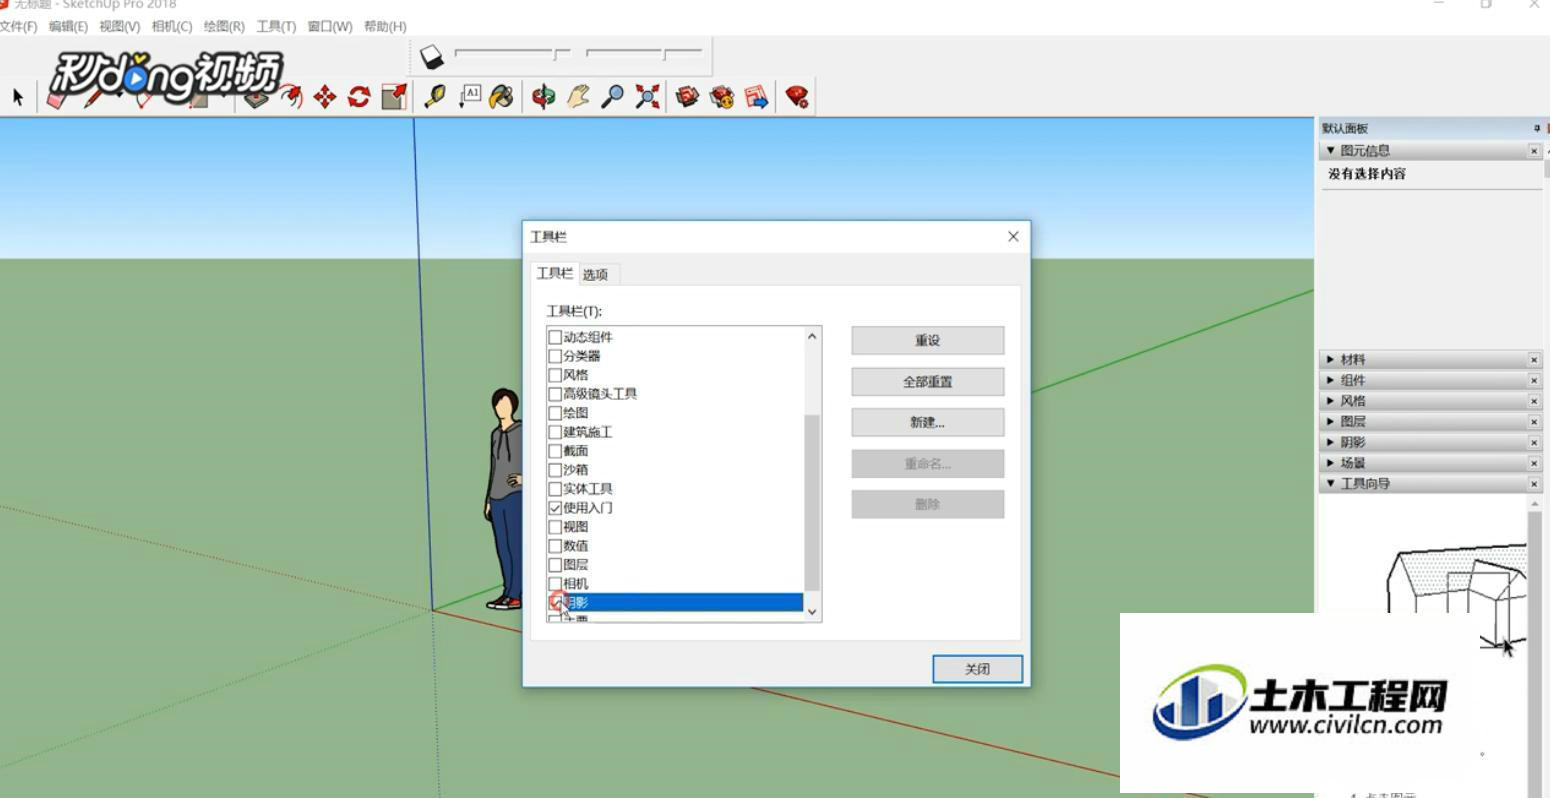Pin the 默认面板 tray

[1537, 128]
